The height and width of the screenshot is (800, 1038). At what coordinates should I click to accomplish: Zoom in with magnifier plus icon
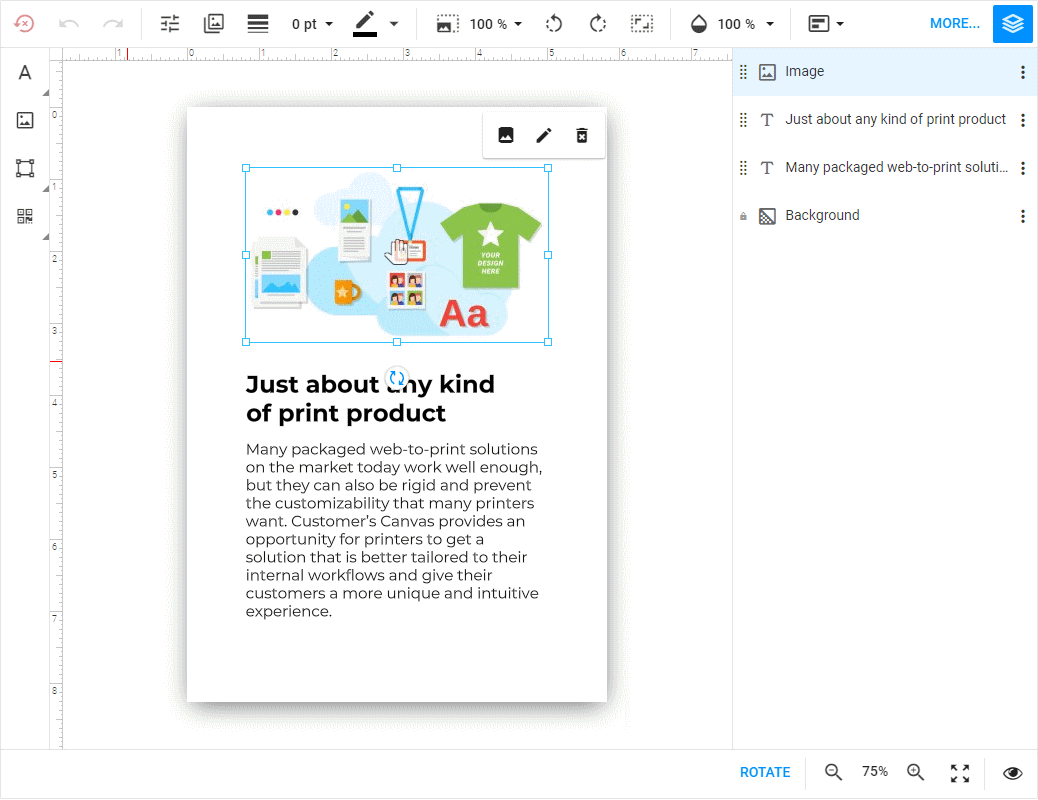tap(916, 772)
